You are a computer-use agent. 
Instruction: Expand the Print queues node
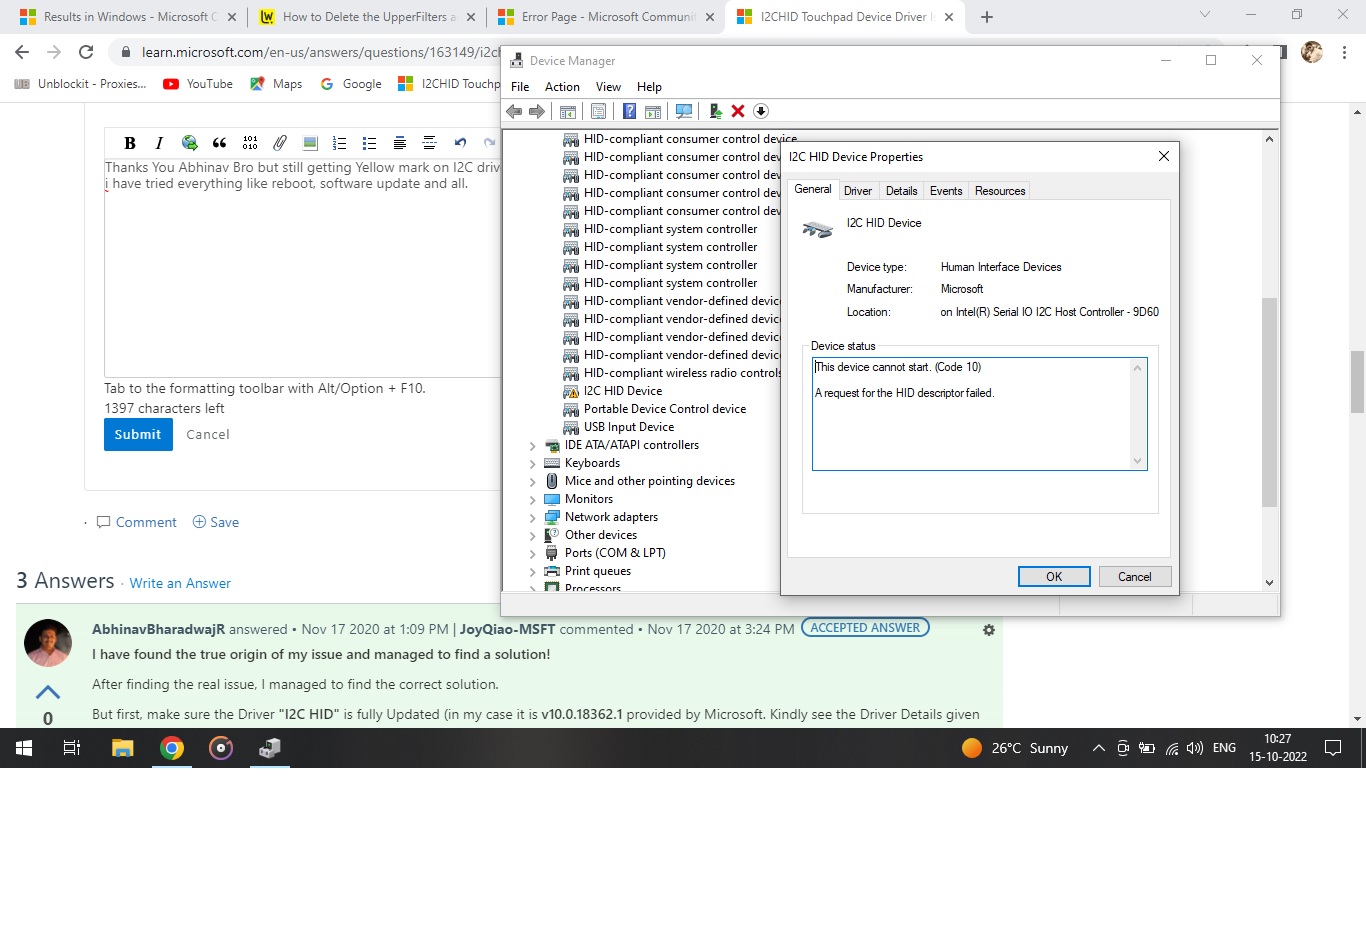pos(532,572)
